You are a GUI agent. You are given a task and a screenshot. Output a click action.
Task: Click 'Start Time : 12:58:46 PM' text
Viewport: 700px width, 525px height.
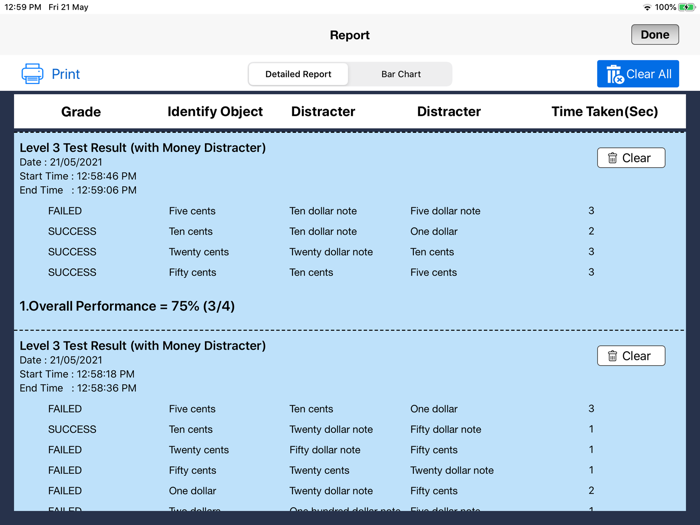[78, 176]
